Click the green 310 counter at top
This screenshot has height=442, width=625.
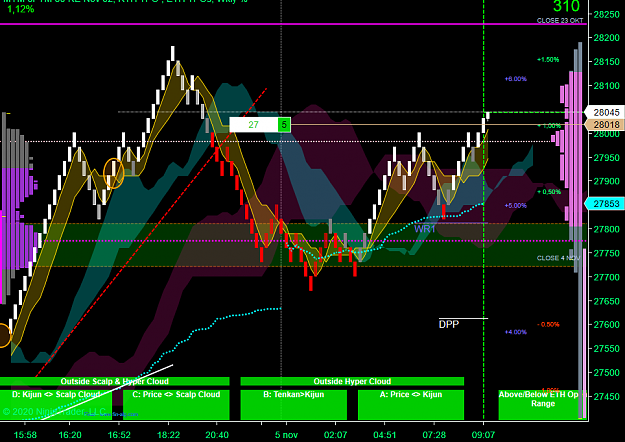(566, 6)
